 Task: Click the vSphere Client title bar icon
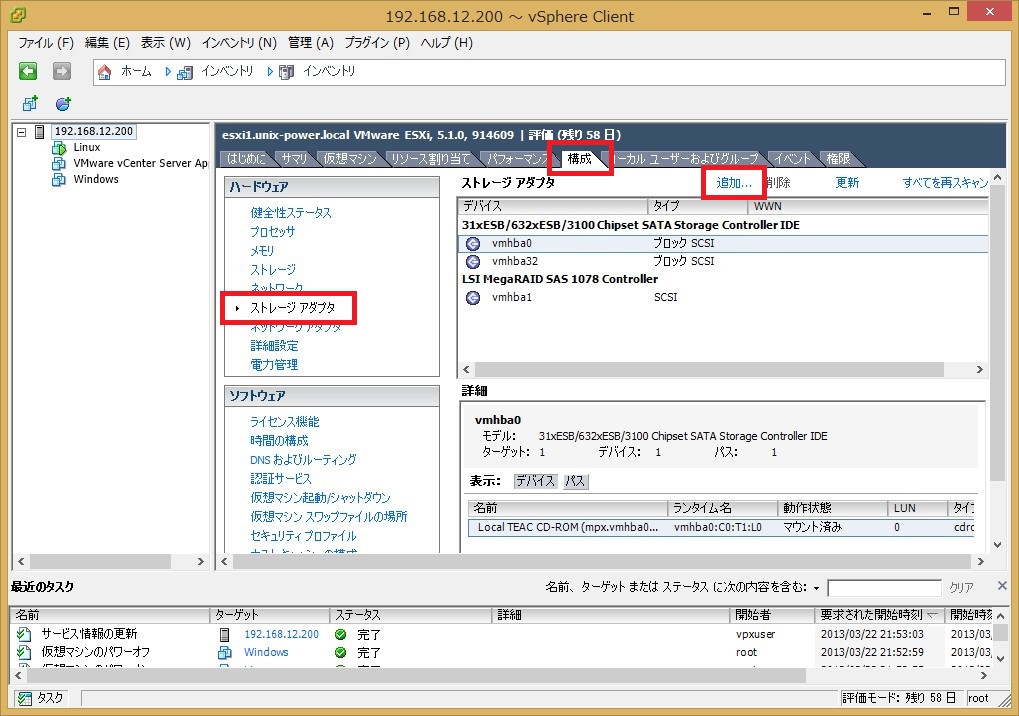(18, 15)
